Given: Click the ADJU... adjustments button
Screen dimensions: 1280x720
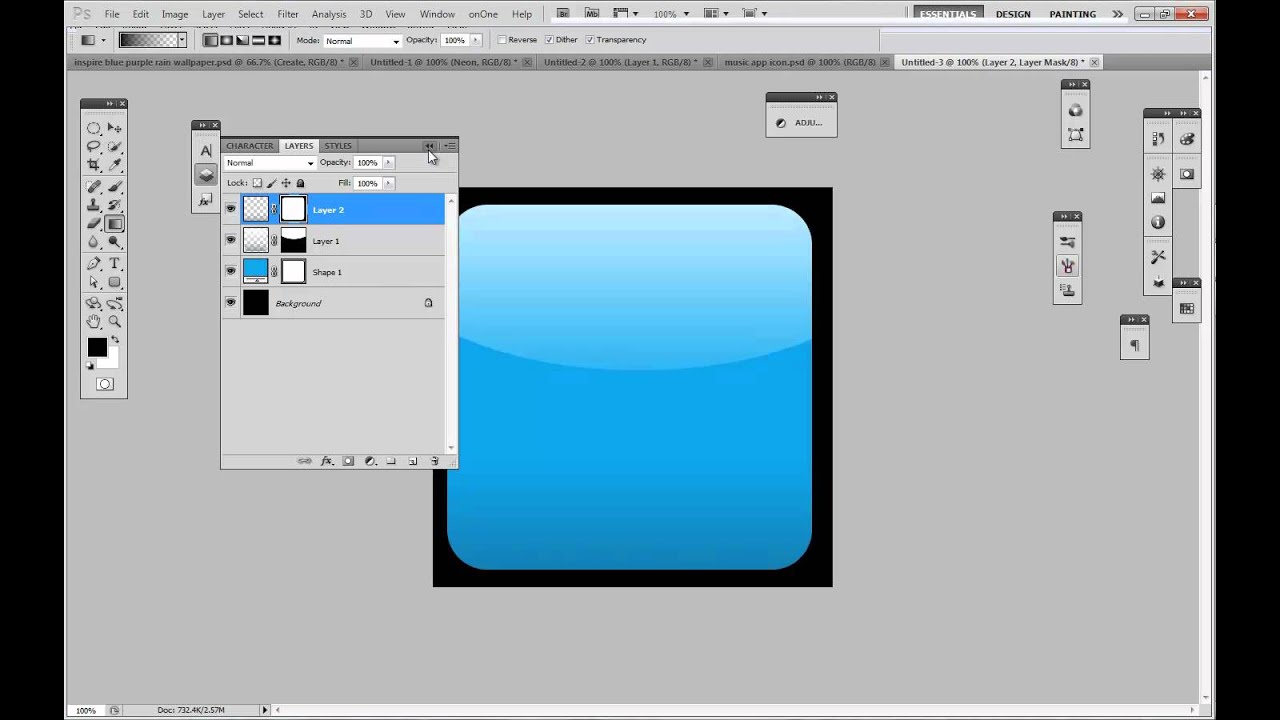Looking at the screenshot, I should [800, 122].
